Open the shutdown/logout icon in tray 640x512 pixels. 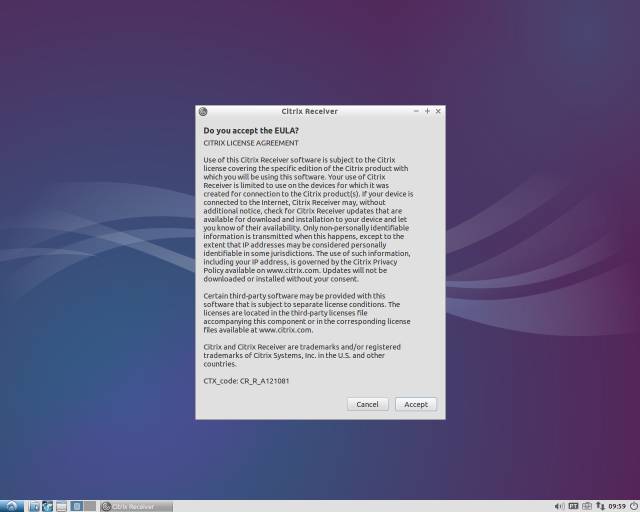[634, 506]
